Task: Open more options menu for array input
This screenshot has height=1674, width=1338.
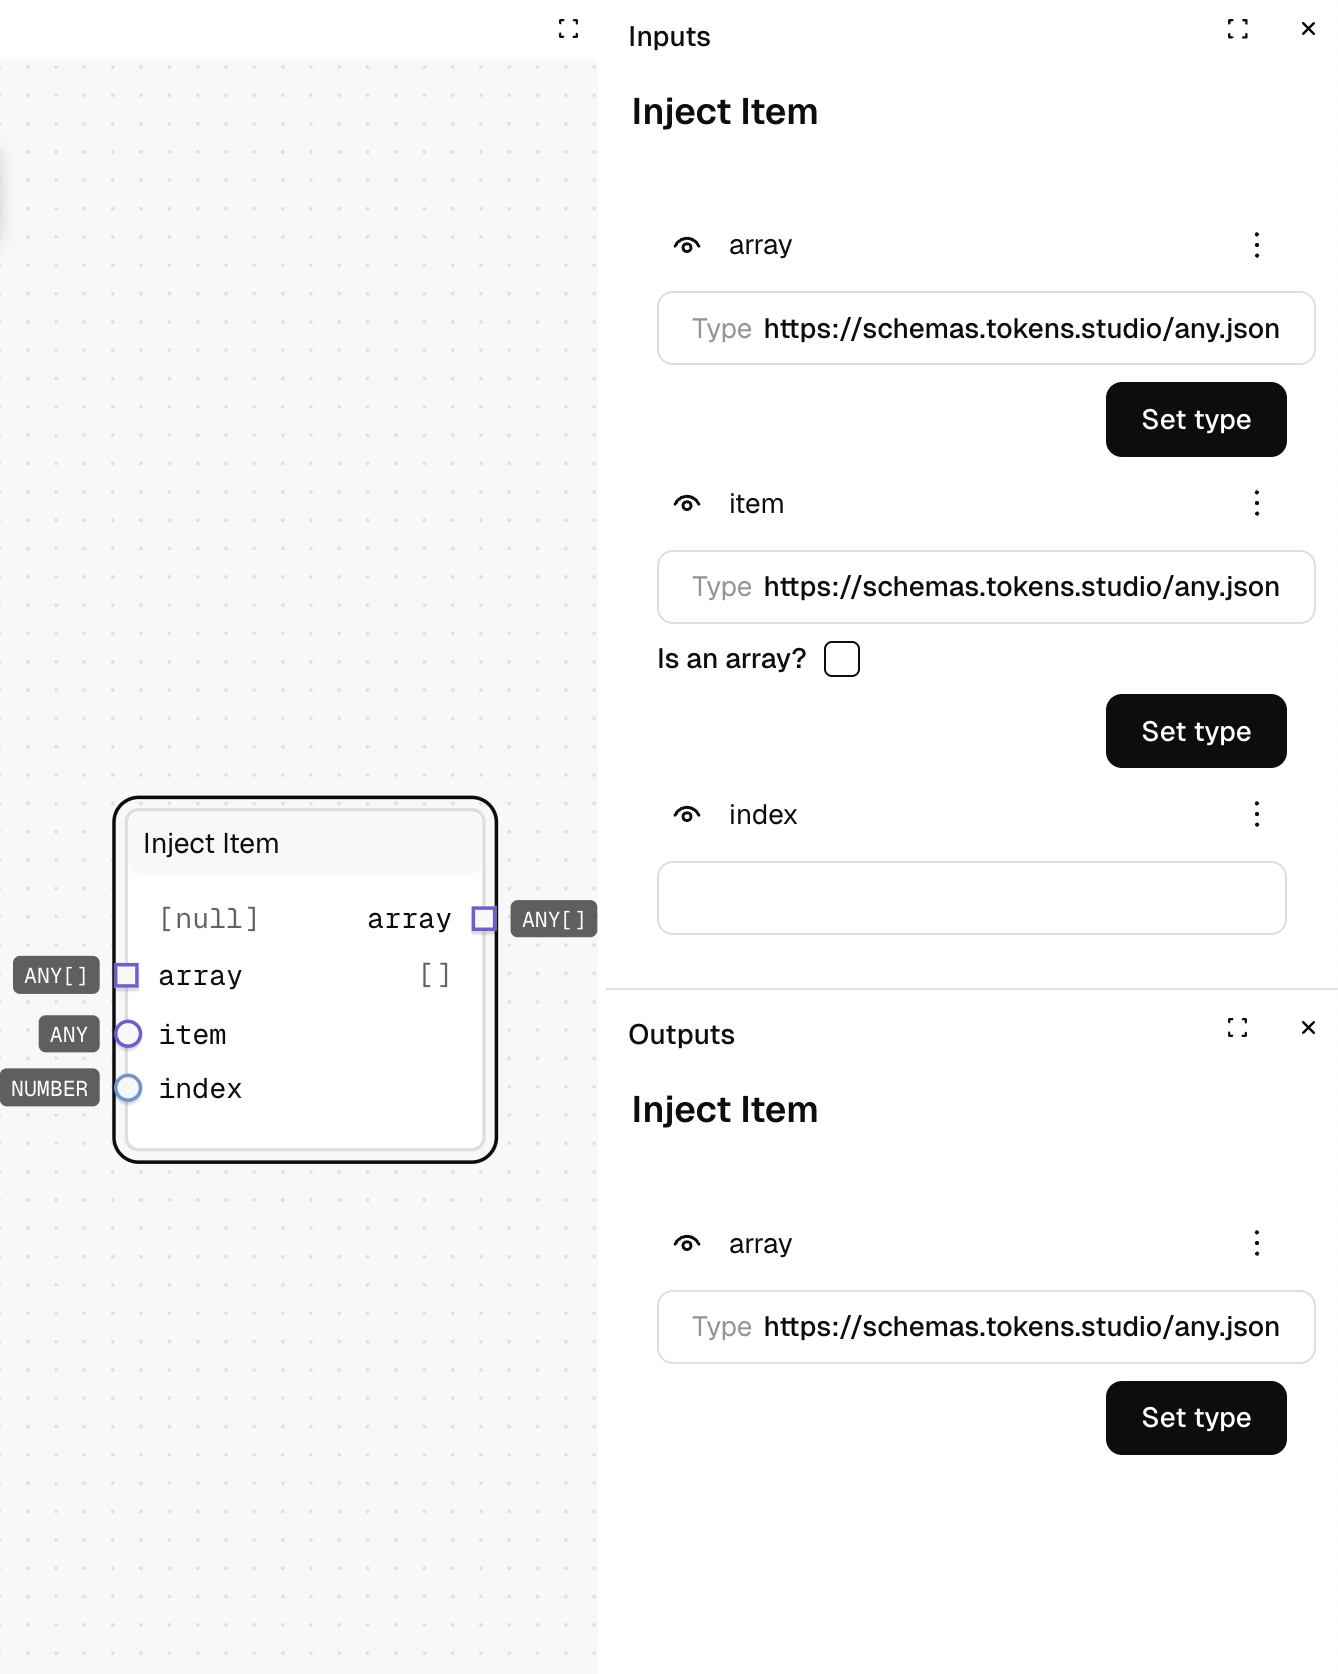Action: click(1257, 245)
